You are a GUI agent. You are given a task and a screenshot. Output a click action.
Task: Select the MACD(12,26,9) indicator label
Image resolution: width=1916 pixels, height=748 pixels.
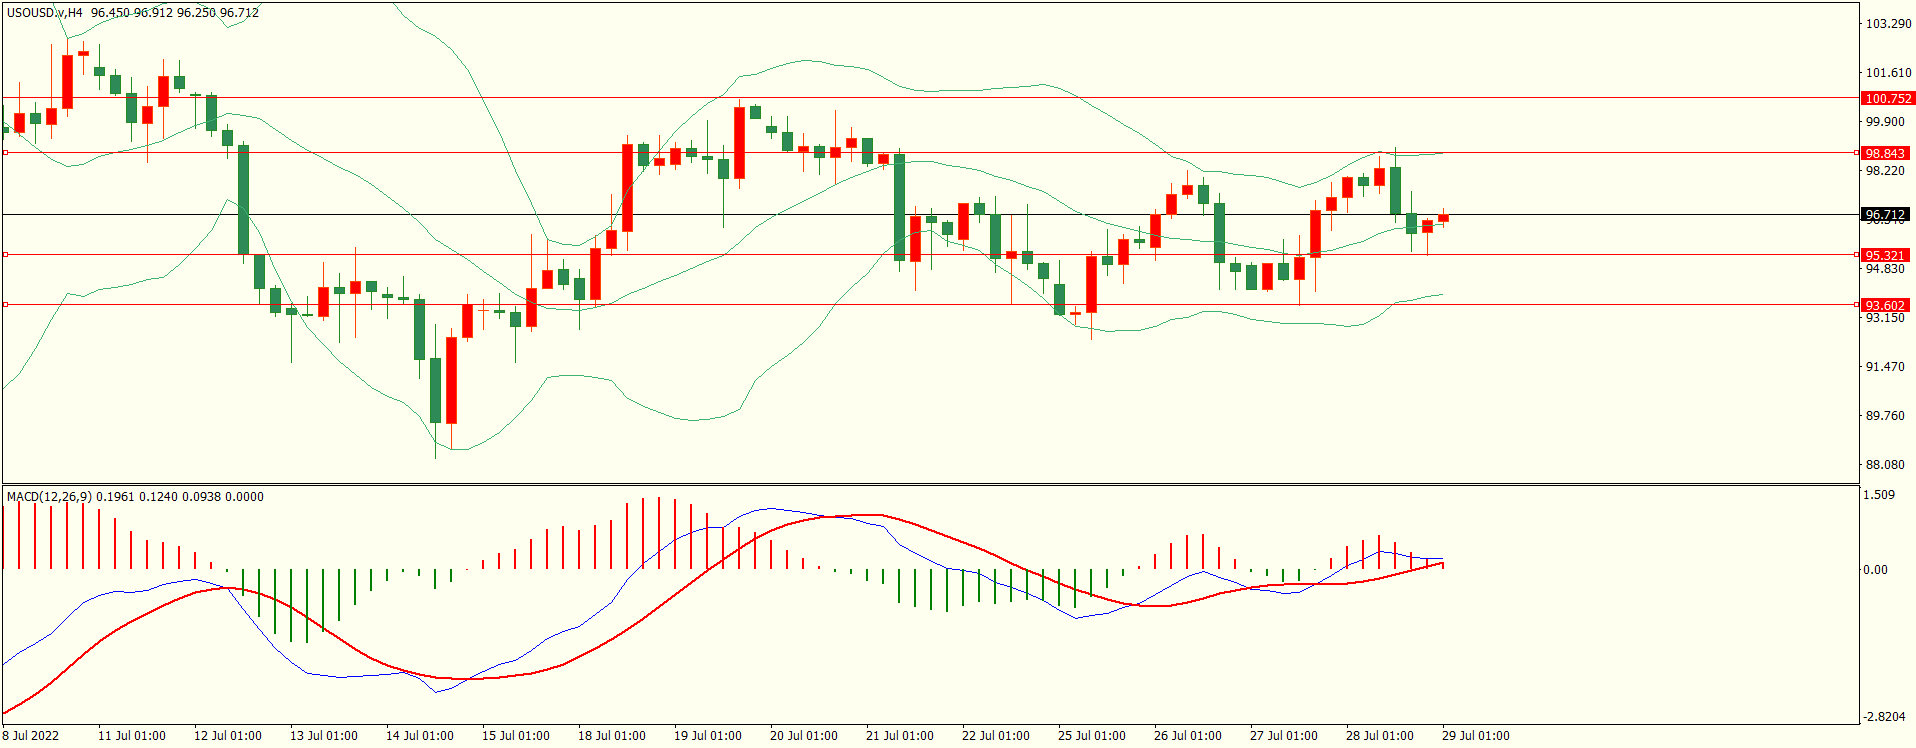(x=49, y=496)
